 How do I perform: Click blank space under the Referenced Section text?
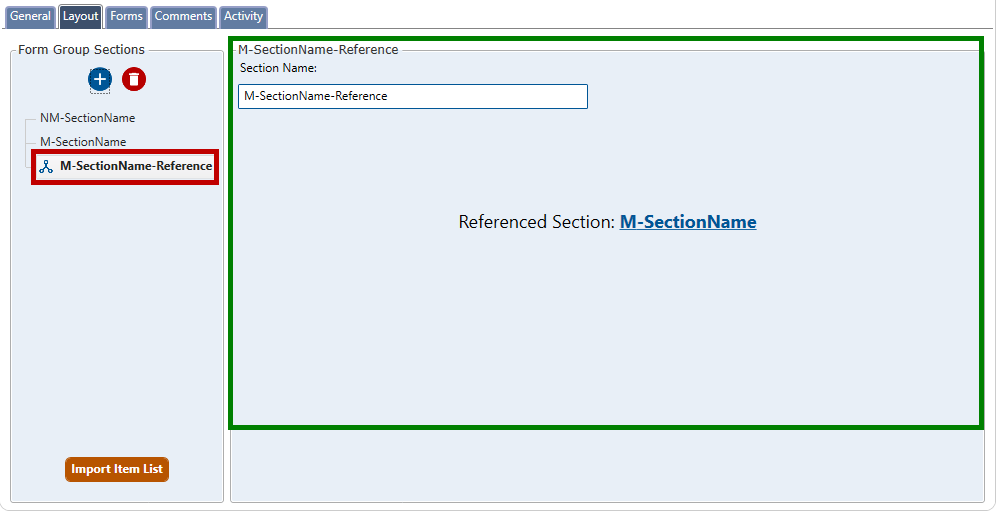click(606, 330)
